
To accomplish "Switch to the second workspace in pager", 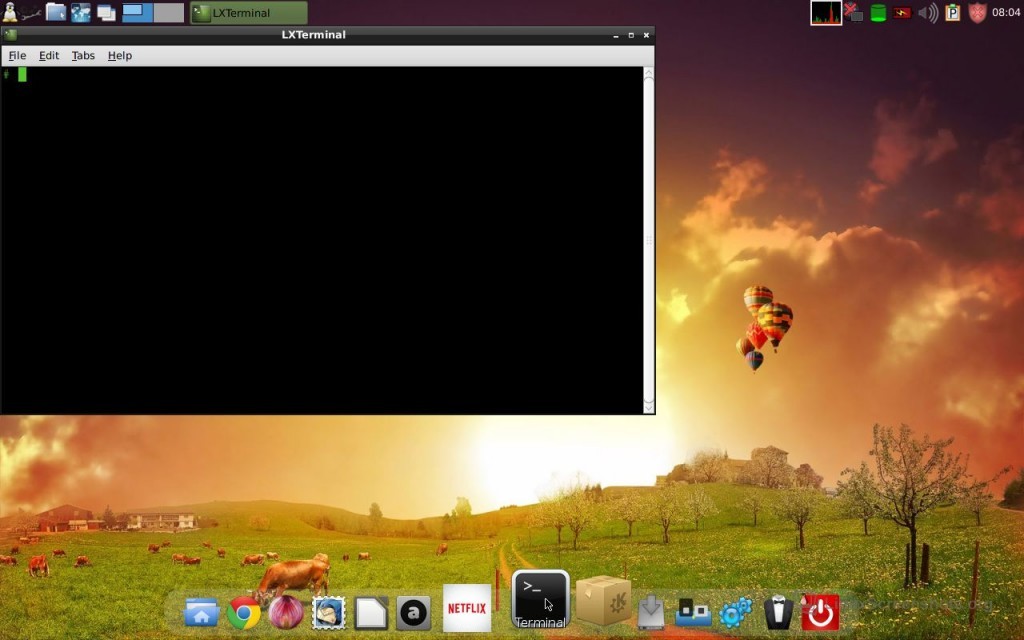I will click(169, 13).
